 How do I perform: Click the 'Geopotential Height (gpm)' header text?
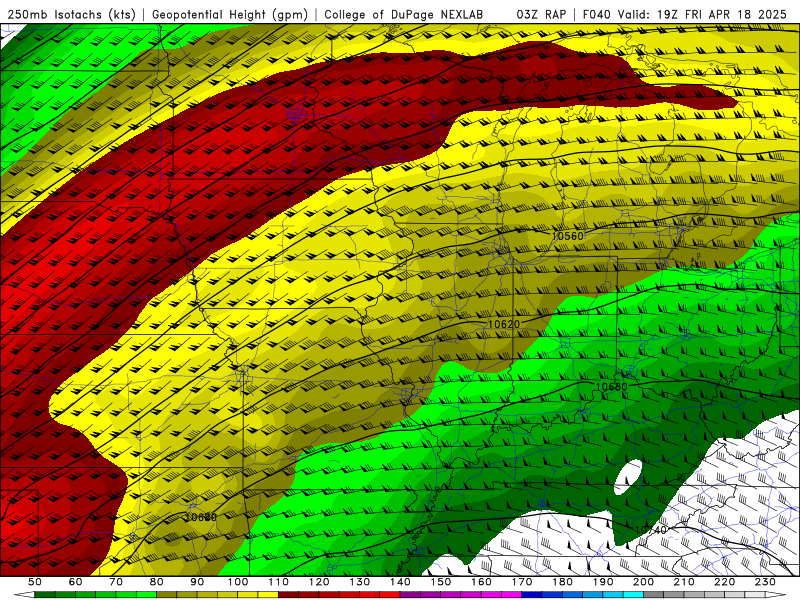point(230,14)
